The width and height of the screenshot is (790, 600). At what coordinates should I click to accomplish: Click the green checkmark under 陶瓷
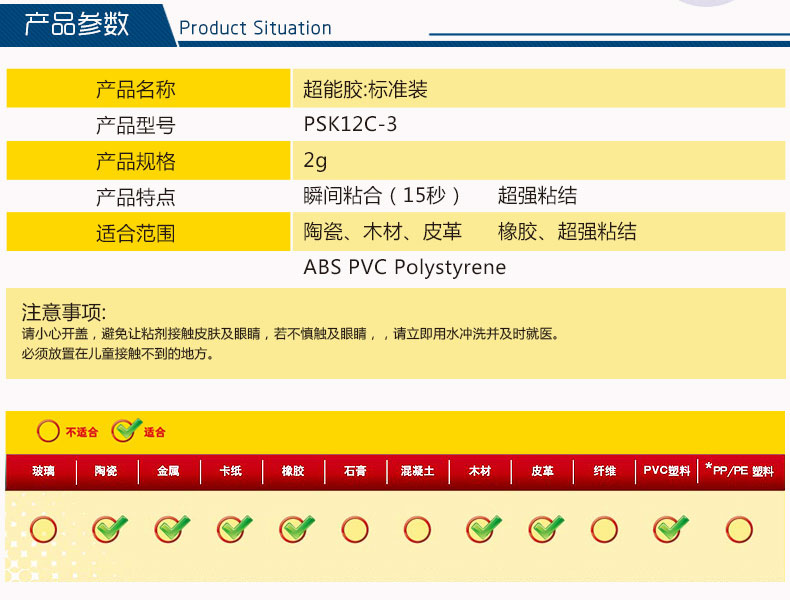109,528
